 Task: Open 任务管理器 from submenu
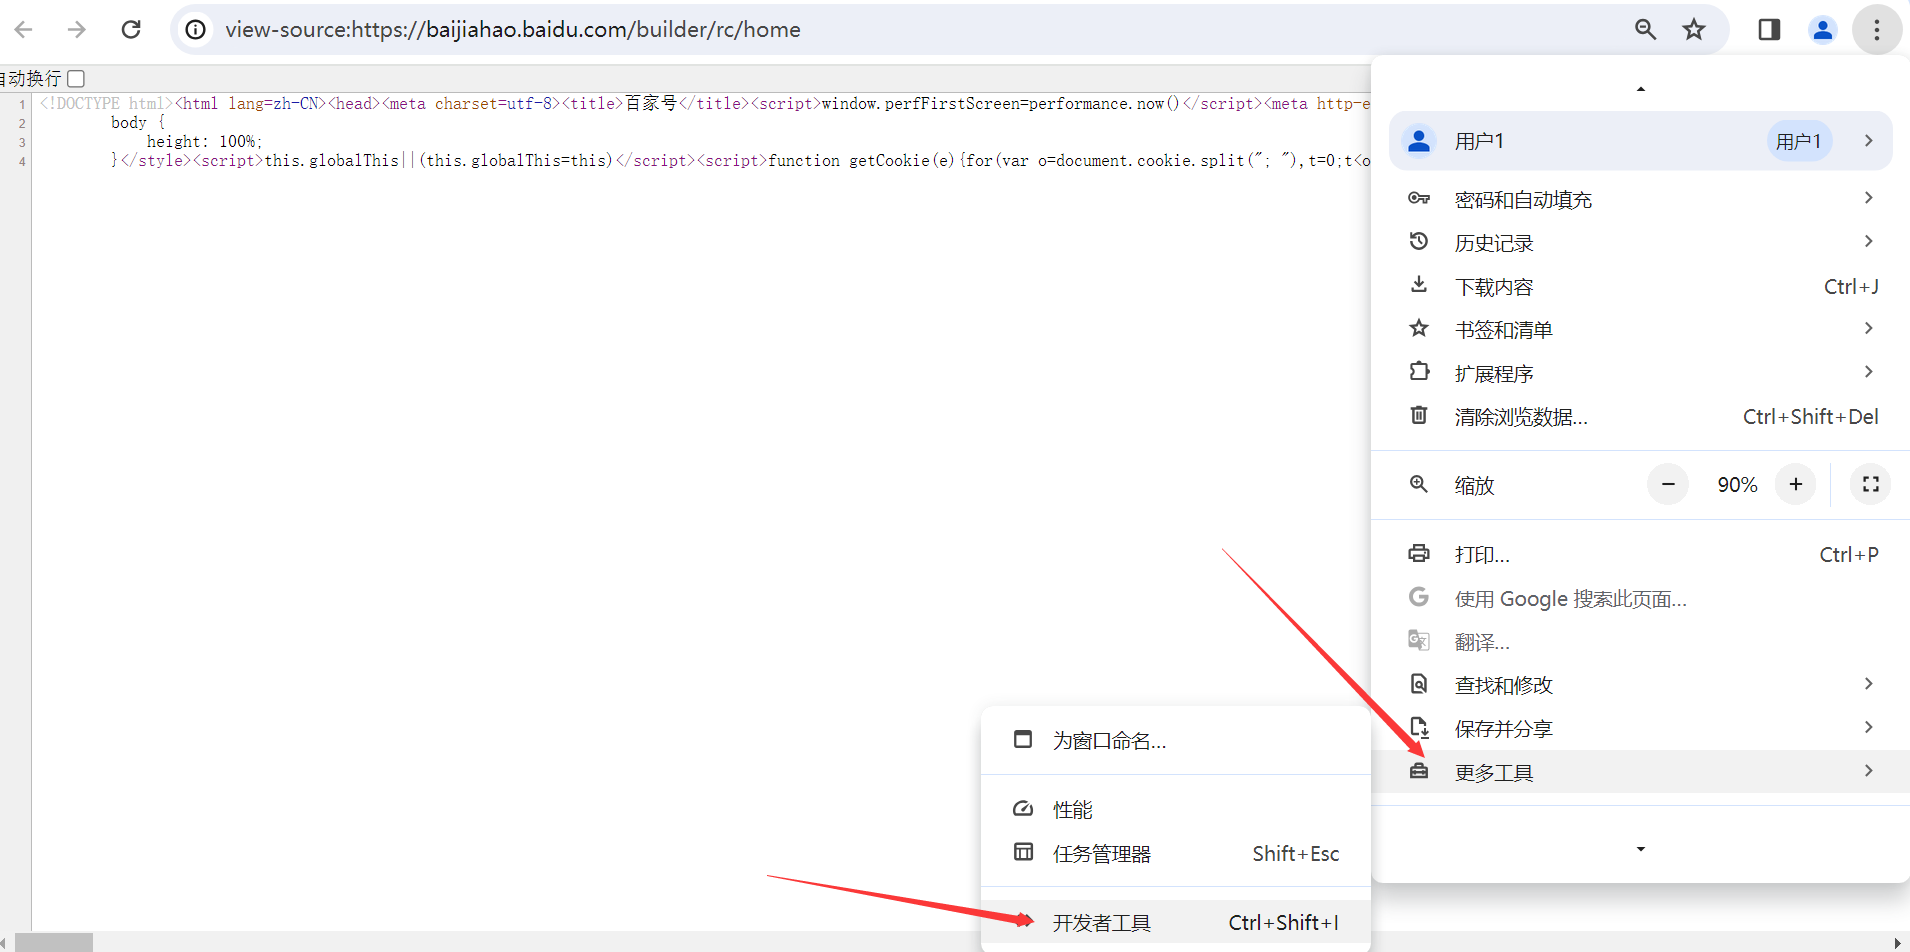(x=1102, y=854)
